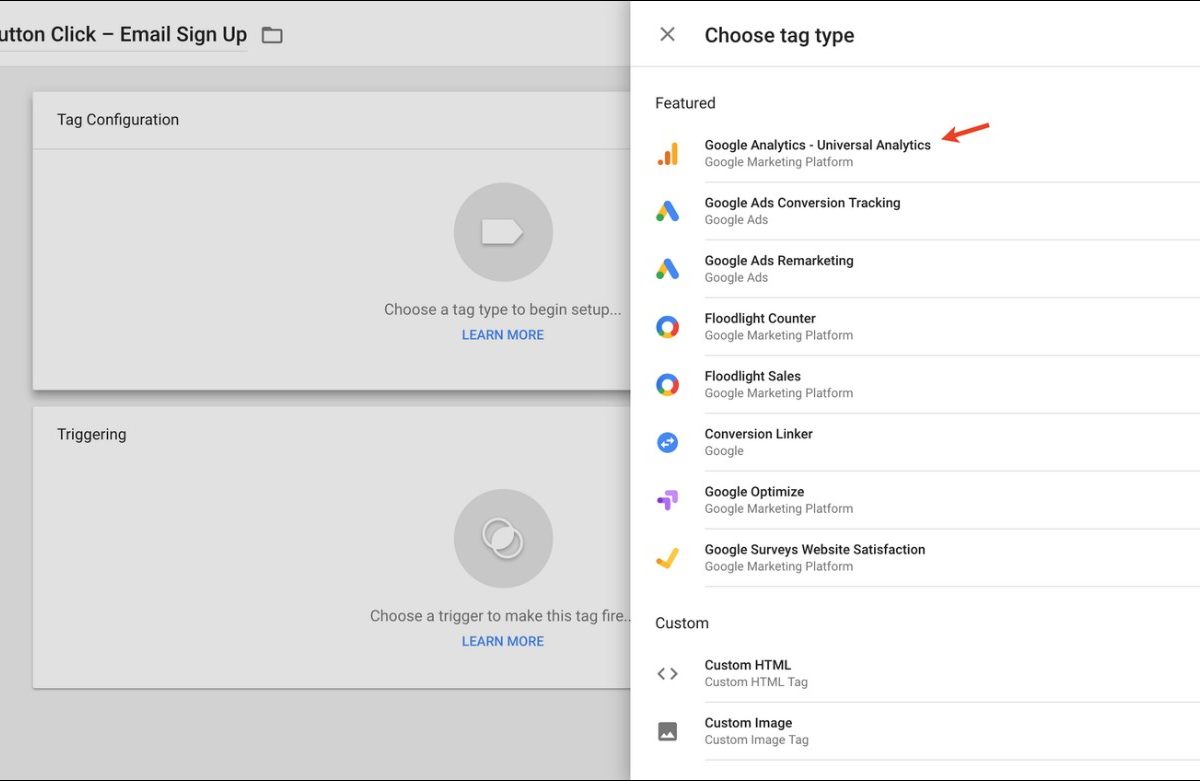Viewport: 1200px width, 781px height.
Task: Close the Choose tag type panel
Action: pyautogui.click(x=667, y=35)
